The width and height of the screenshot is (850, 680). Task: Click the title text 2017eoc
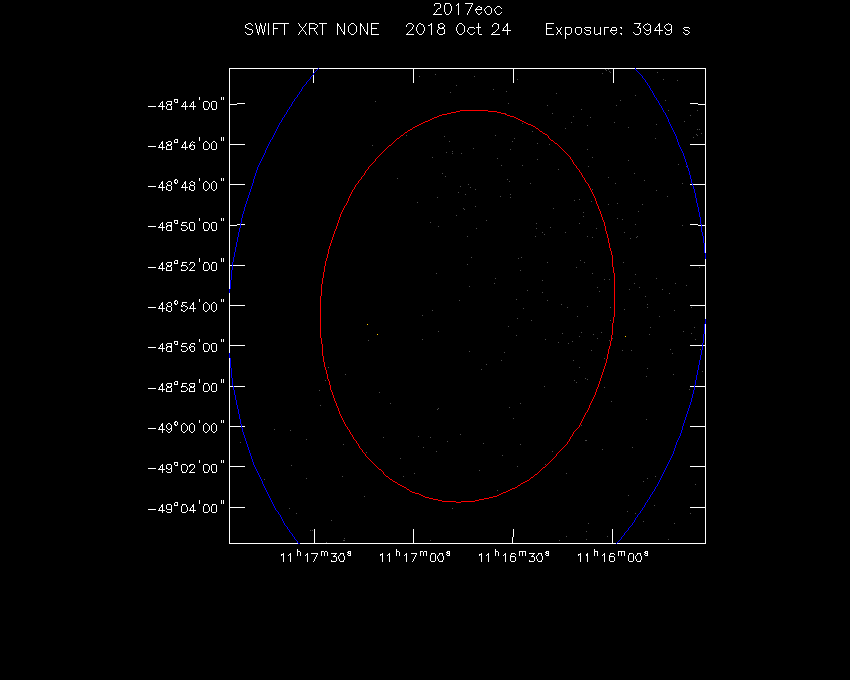tap(467, 10)
